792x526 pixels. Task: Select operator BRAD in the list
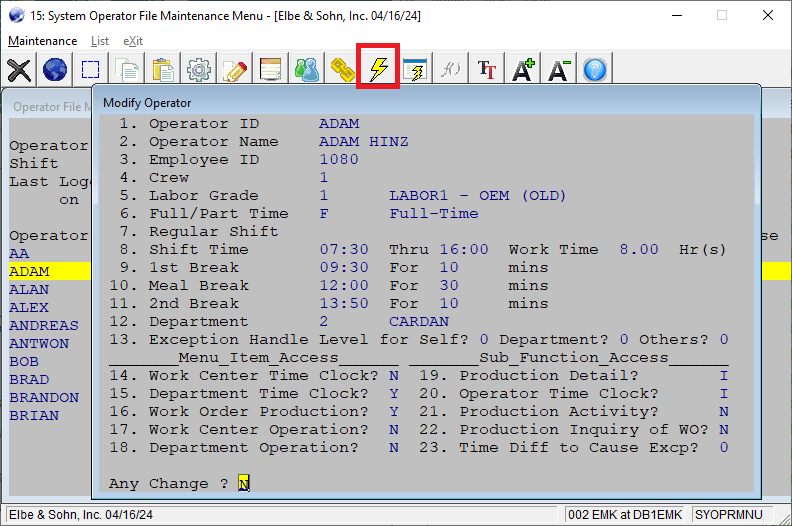tap(29, 380)
